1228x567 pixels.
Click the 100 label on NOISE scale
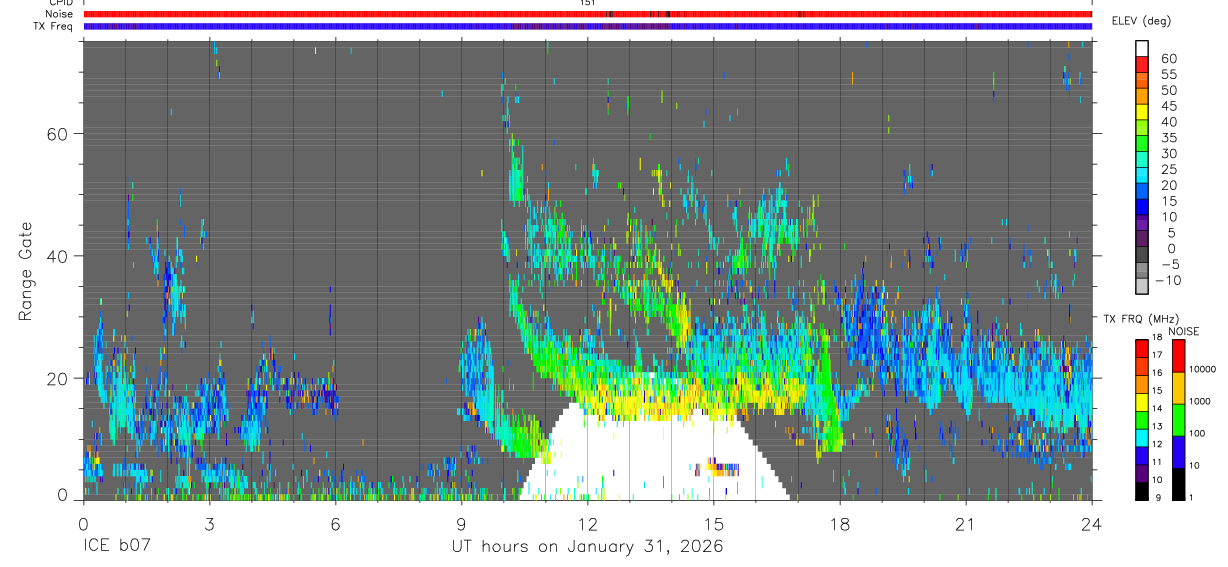click(x=1198, y=433)
